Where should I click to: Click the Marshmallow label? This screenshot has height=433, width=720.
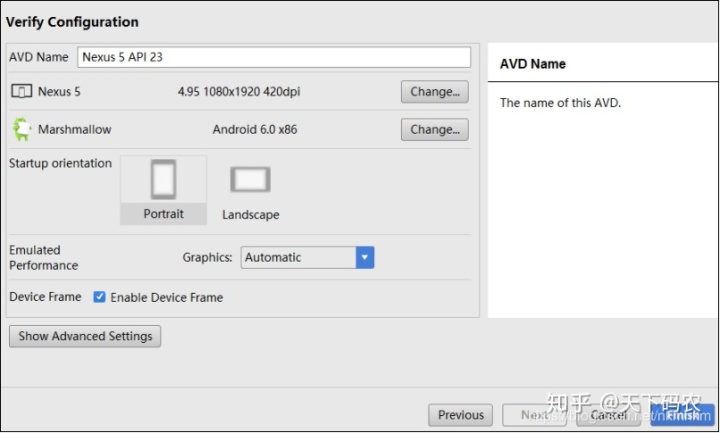[74, 129]
